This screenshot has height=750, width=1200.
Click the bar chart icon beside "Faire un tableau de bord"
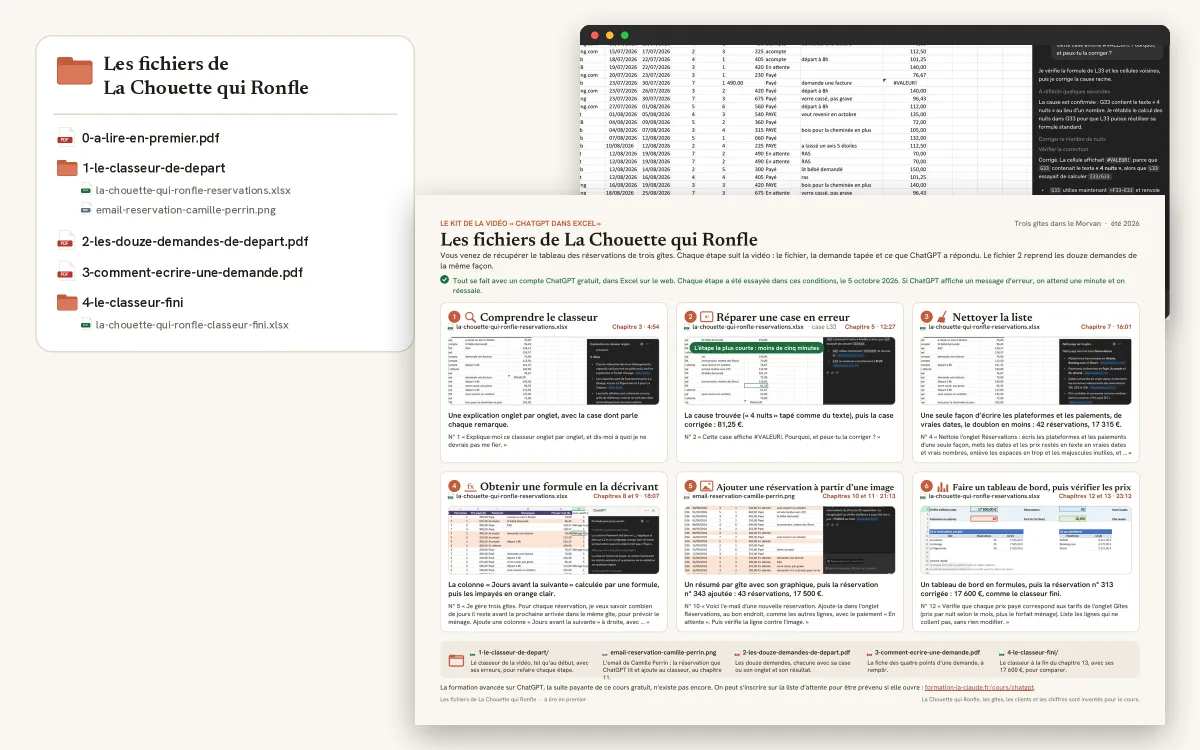[942, 486]
